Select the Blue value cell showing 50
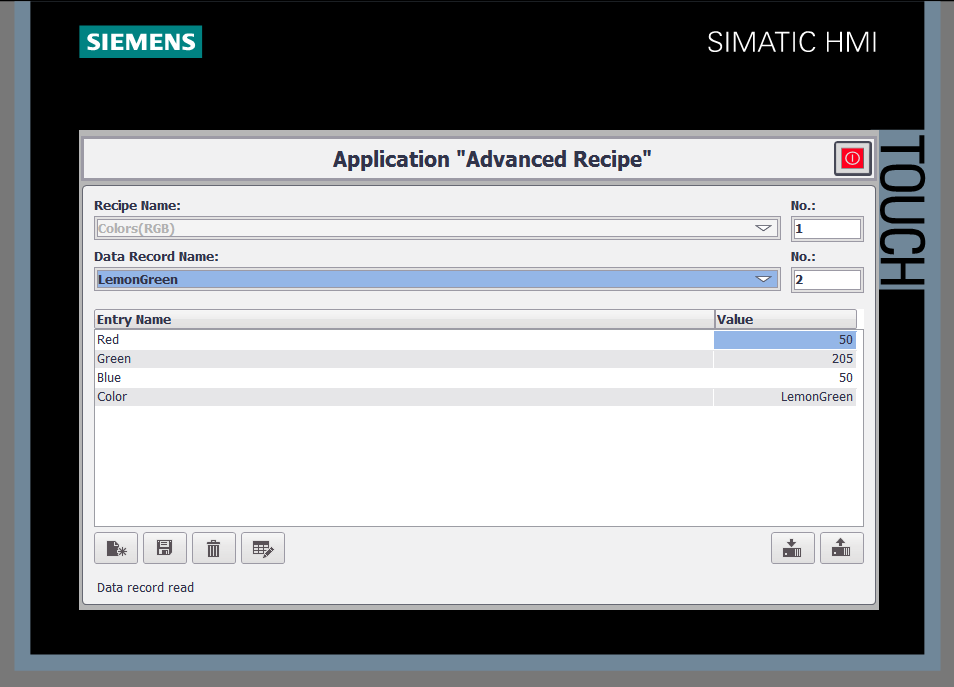The width and height of the screenshot is (954, 687). click(x=785, y=378)
